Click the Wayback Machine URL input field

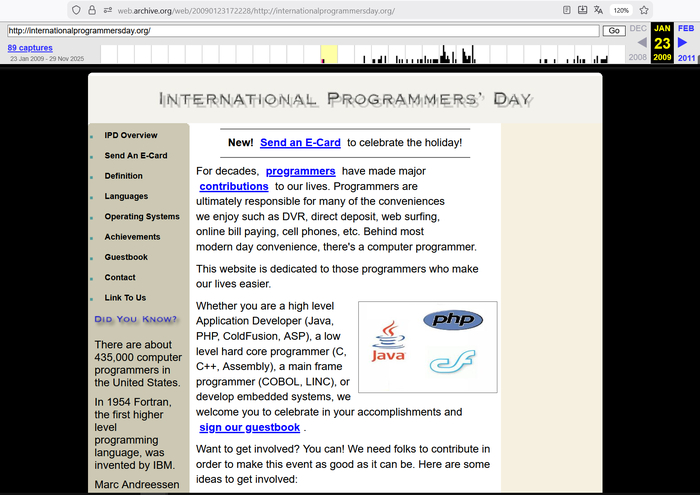(300, 31)
